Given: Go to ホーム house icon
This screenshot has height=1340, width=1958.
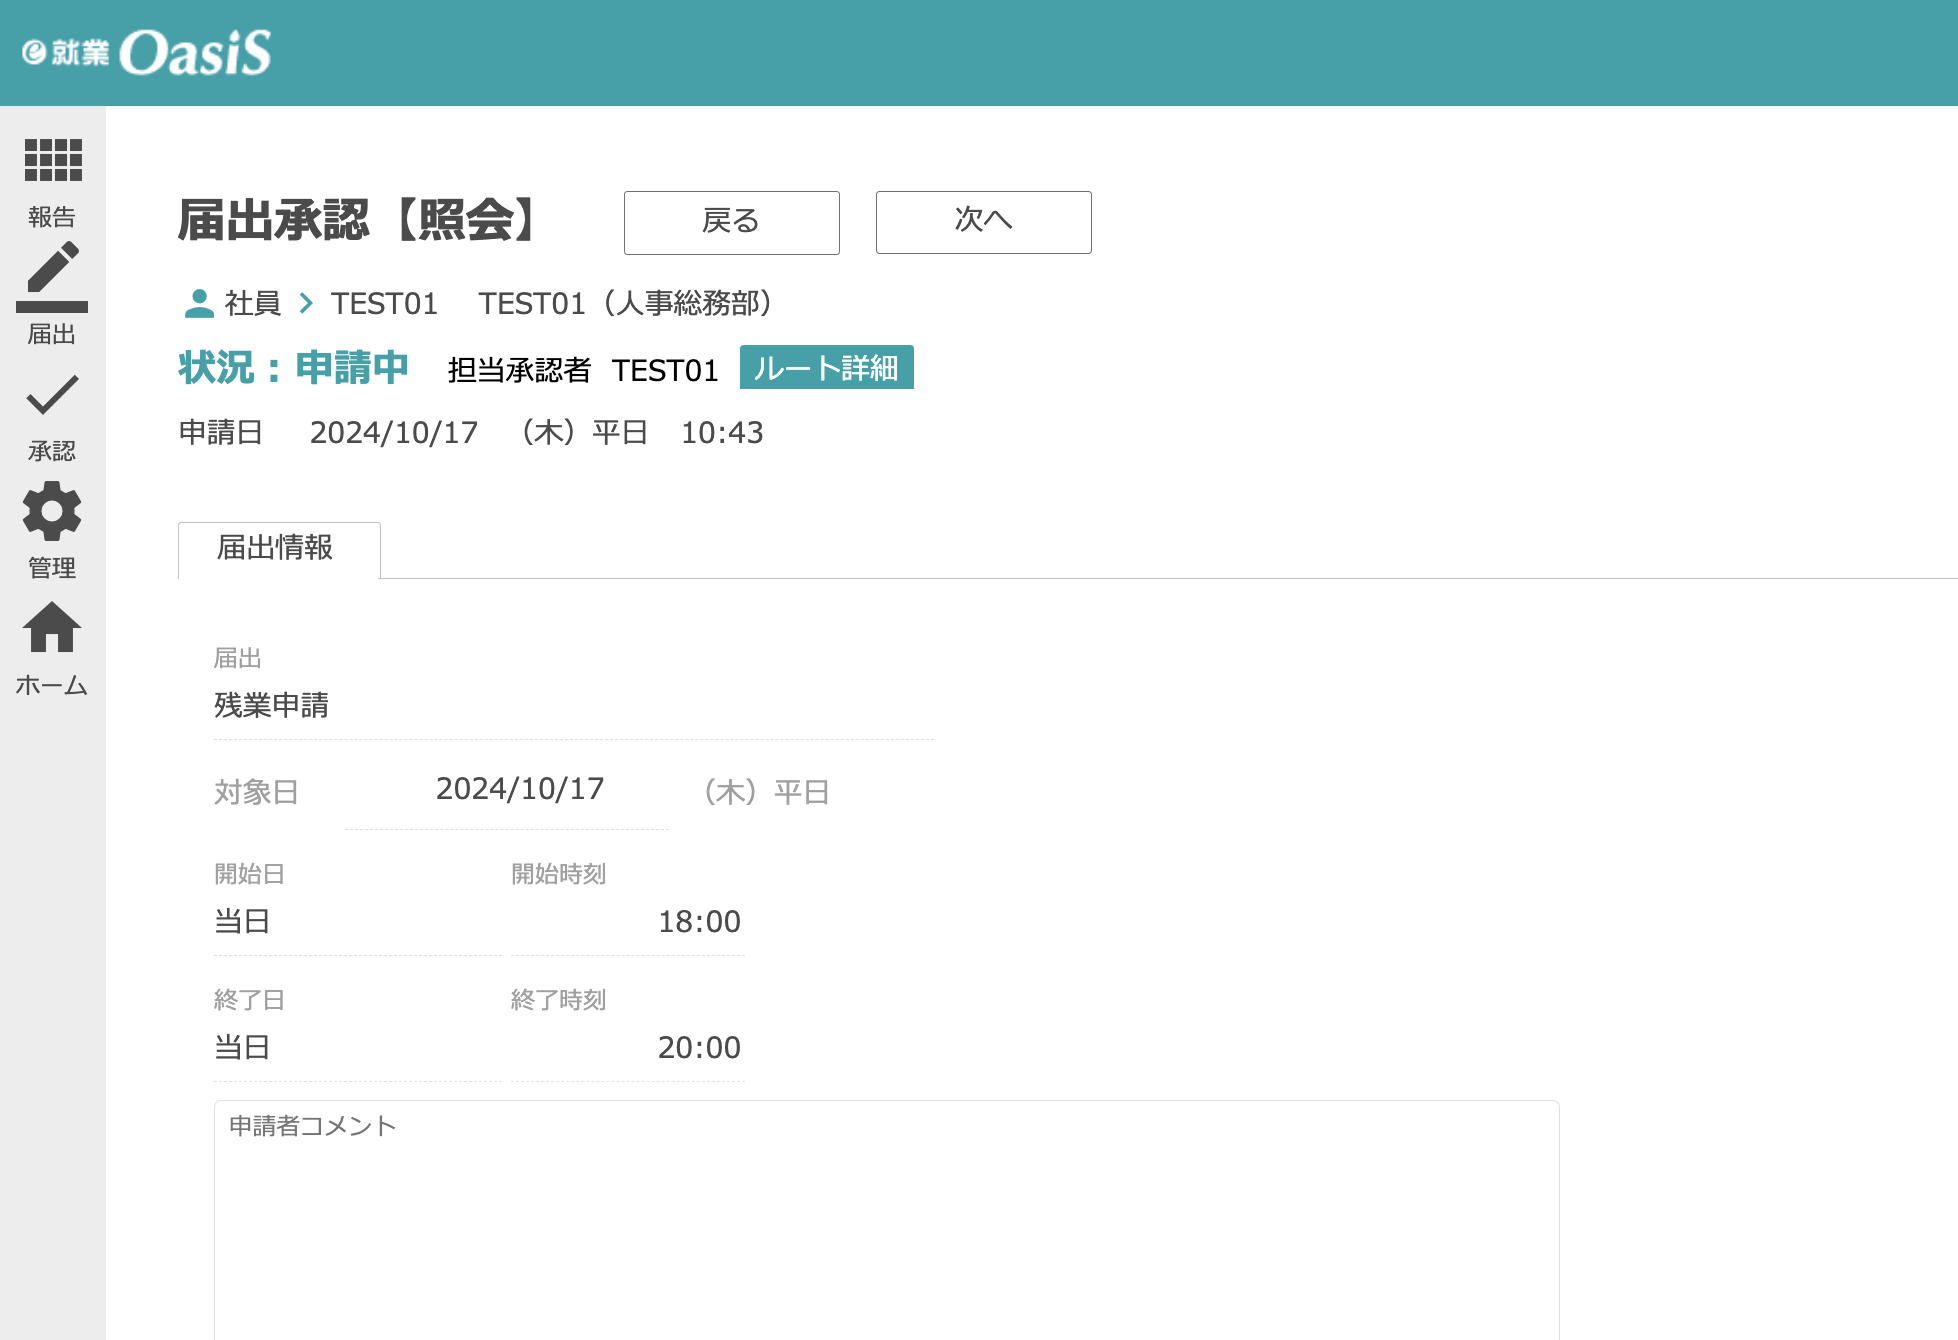Looking at the screenshot, I should (52, 628).
